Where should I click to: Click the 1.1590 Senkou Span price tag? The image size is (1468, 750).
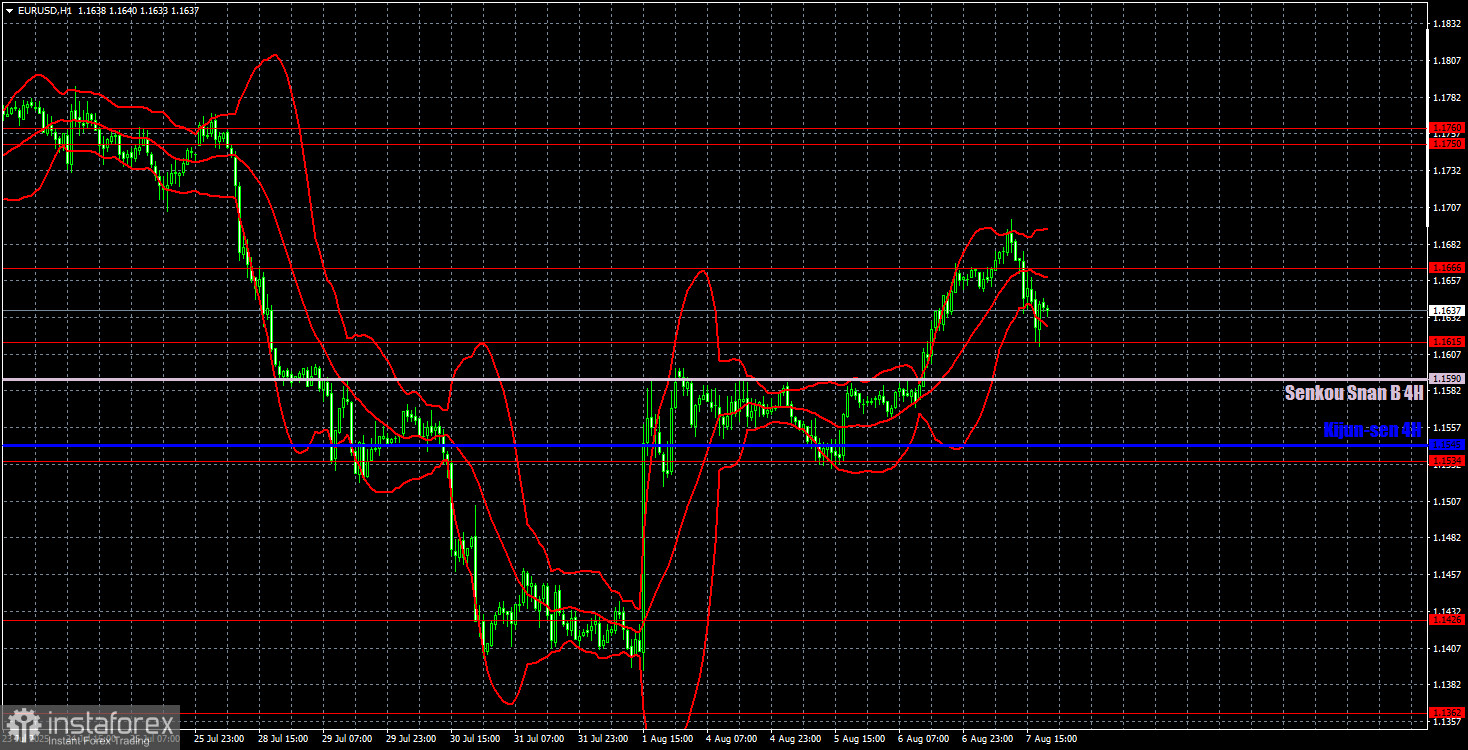[1447, 379]
